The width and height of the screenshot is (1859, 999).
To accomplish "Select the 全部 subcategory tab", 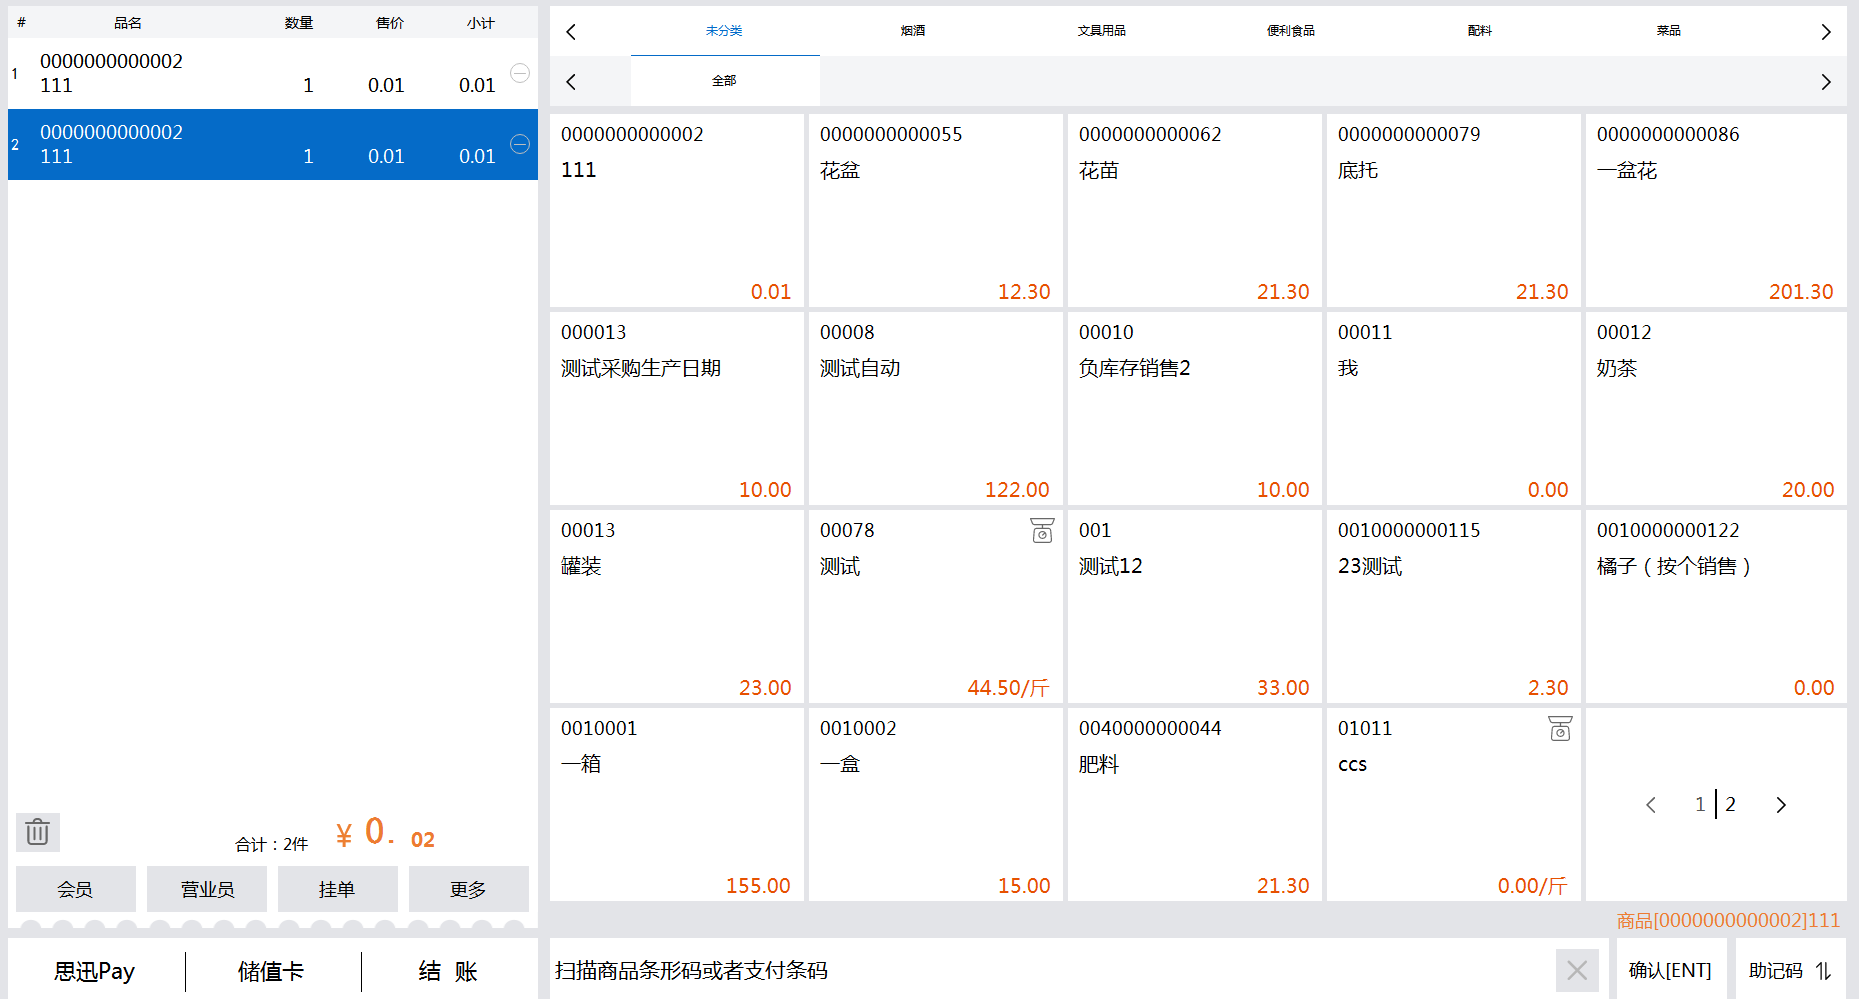I will [x=725, y=81].
